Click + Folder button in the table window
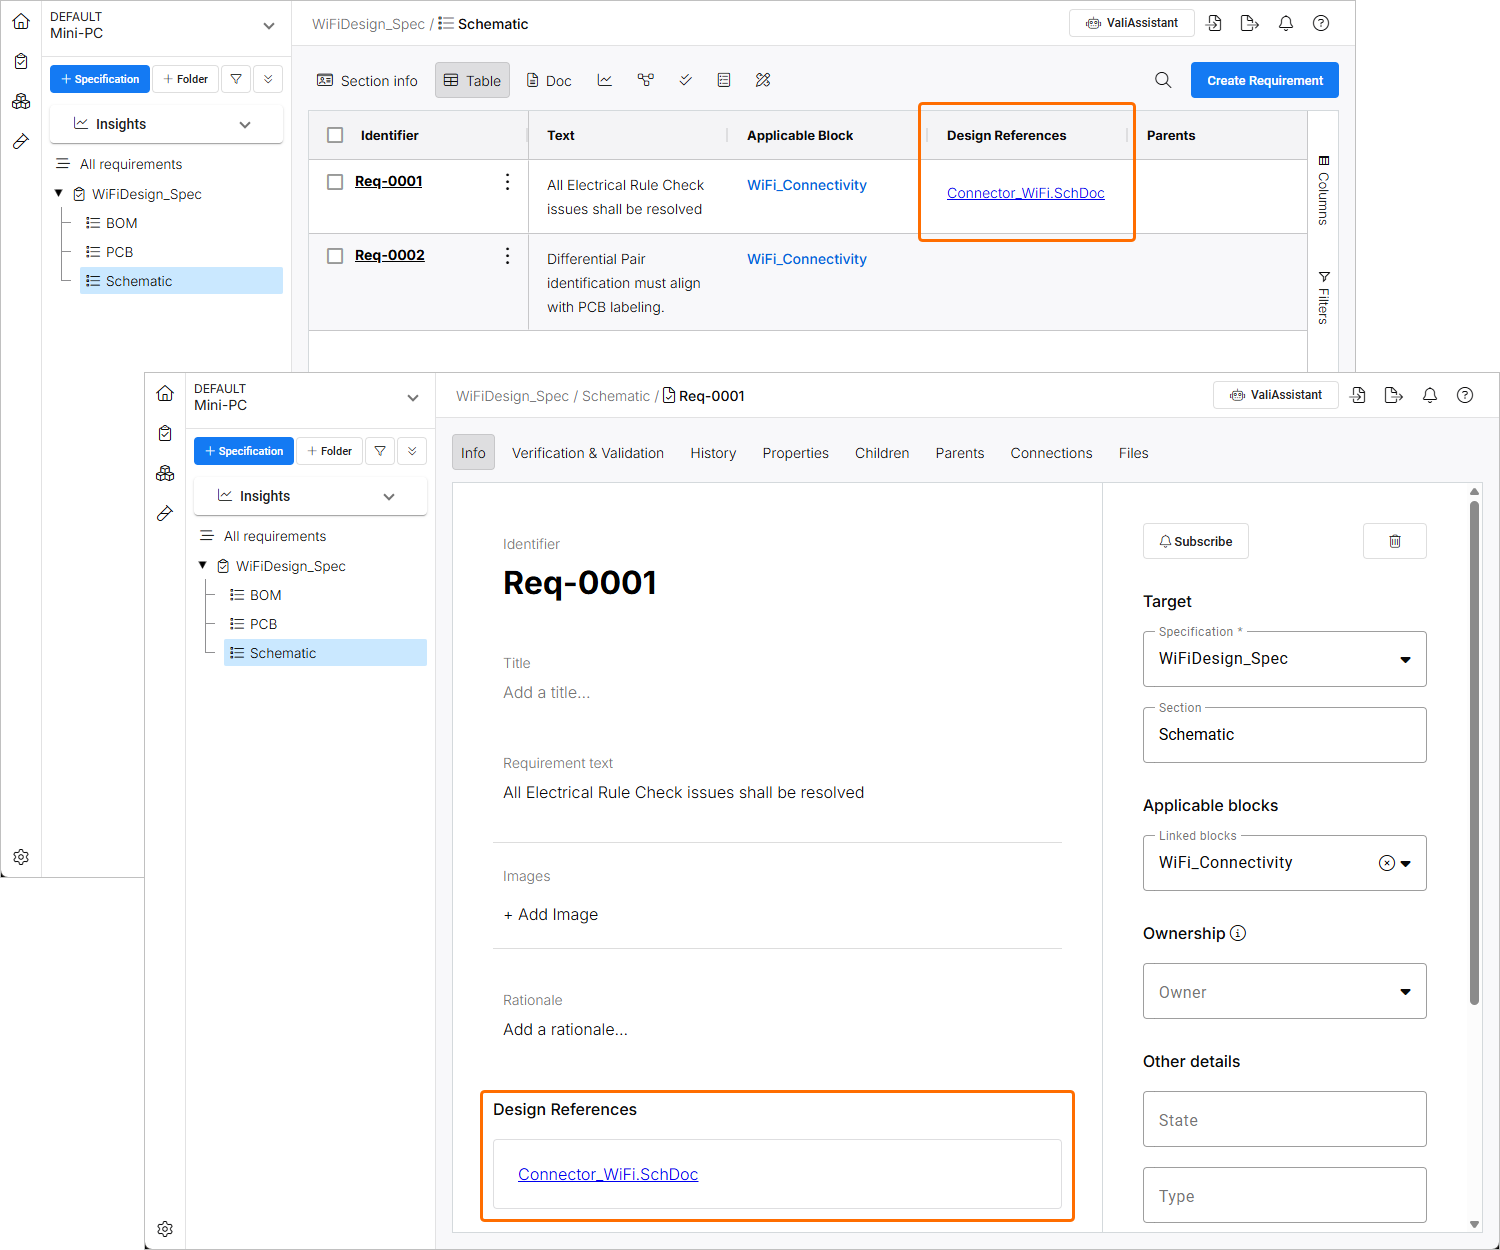This screenshot has height=1250, width=1500. pos(185,79)
